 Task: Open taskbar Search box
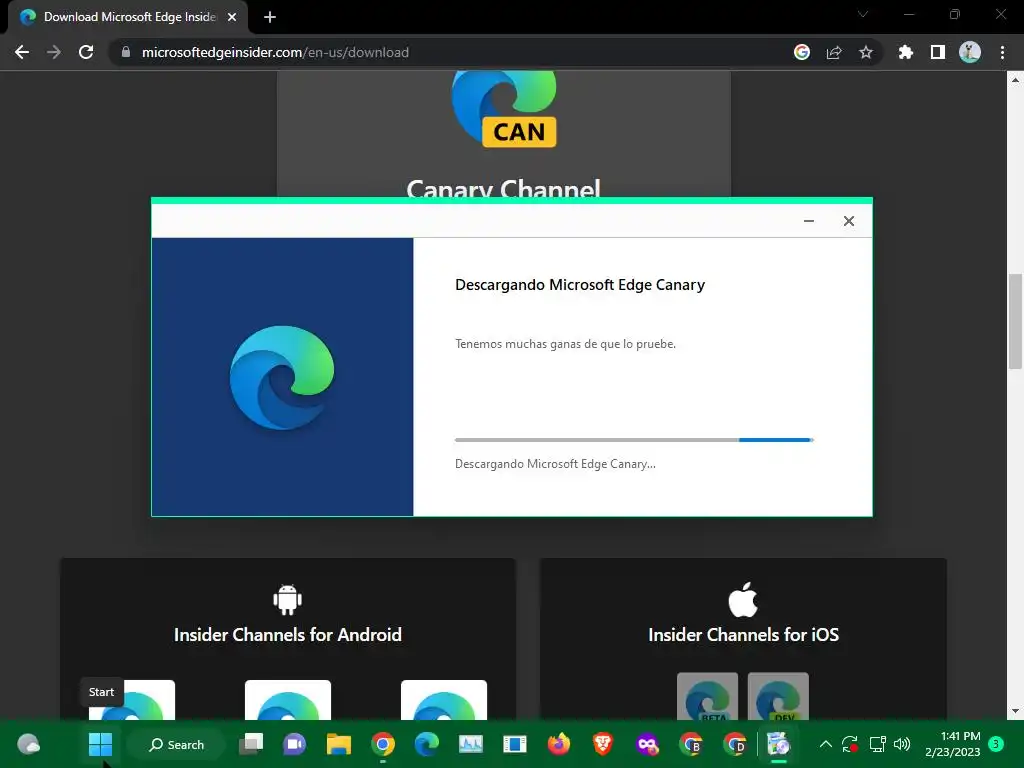tap(176, 744)
